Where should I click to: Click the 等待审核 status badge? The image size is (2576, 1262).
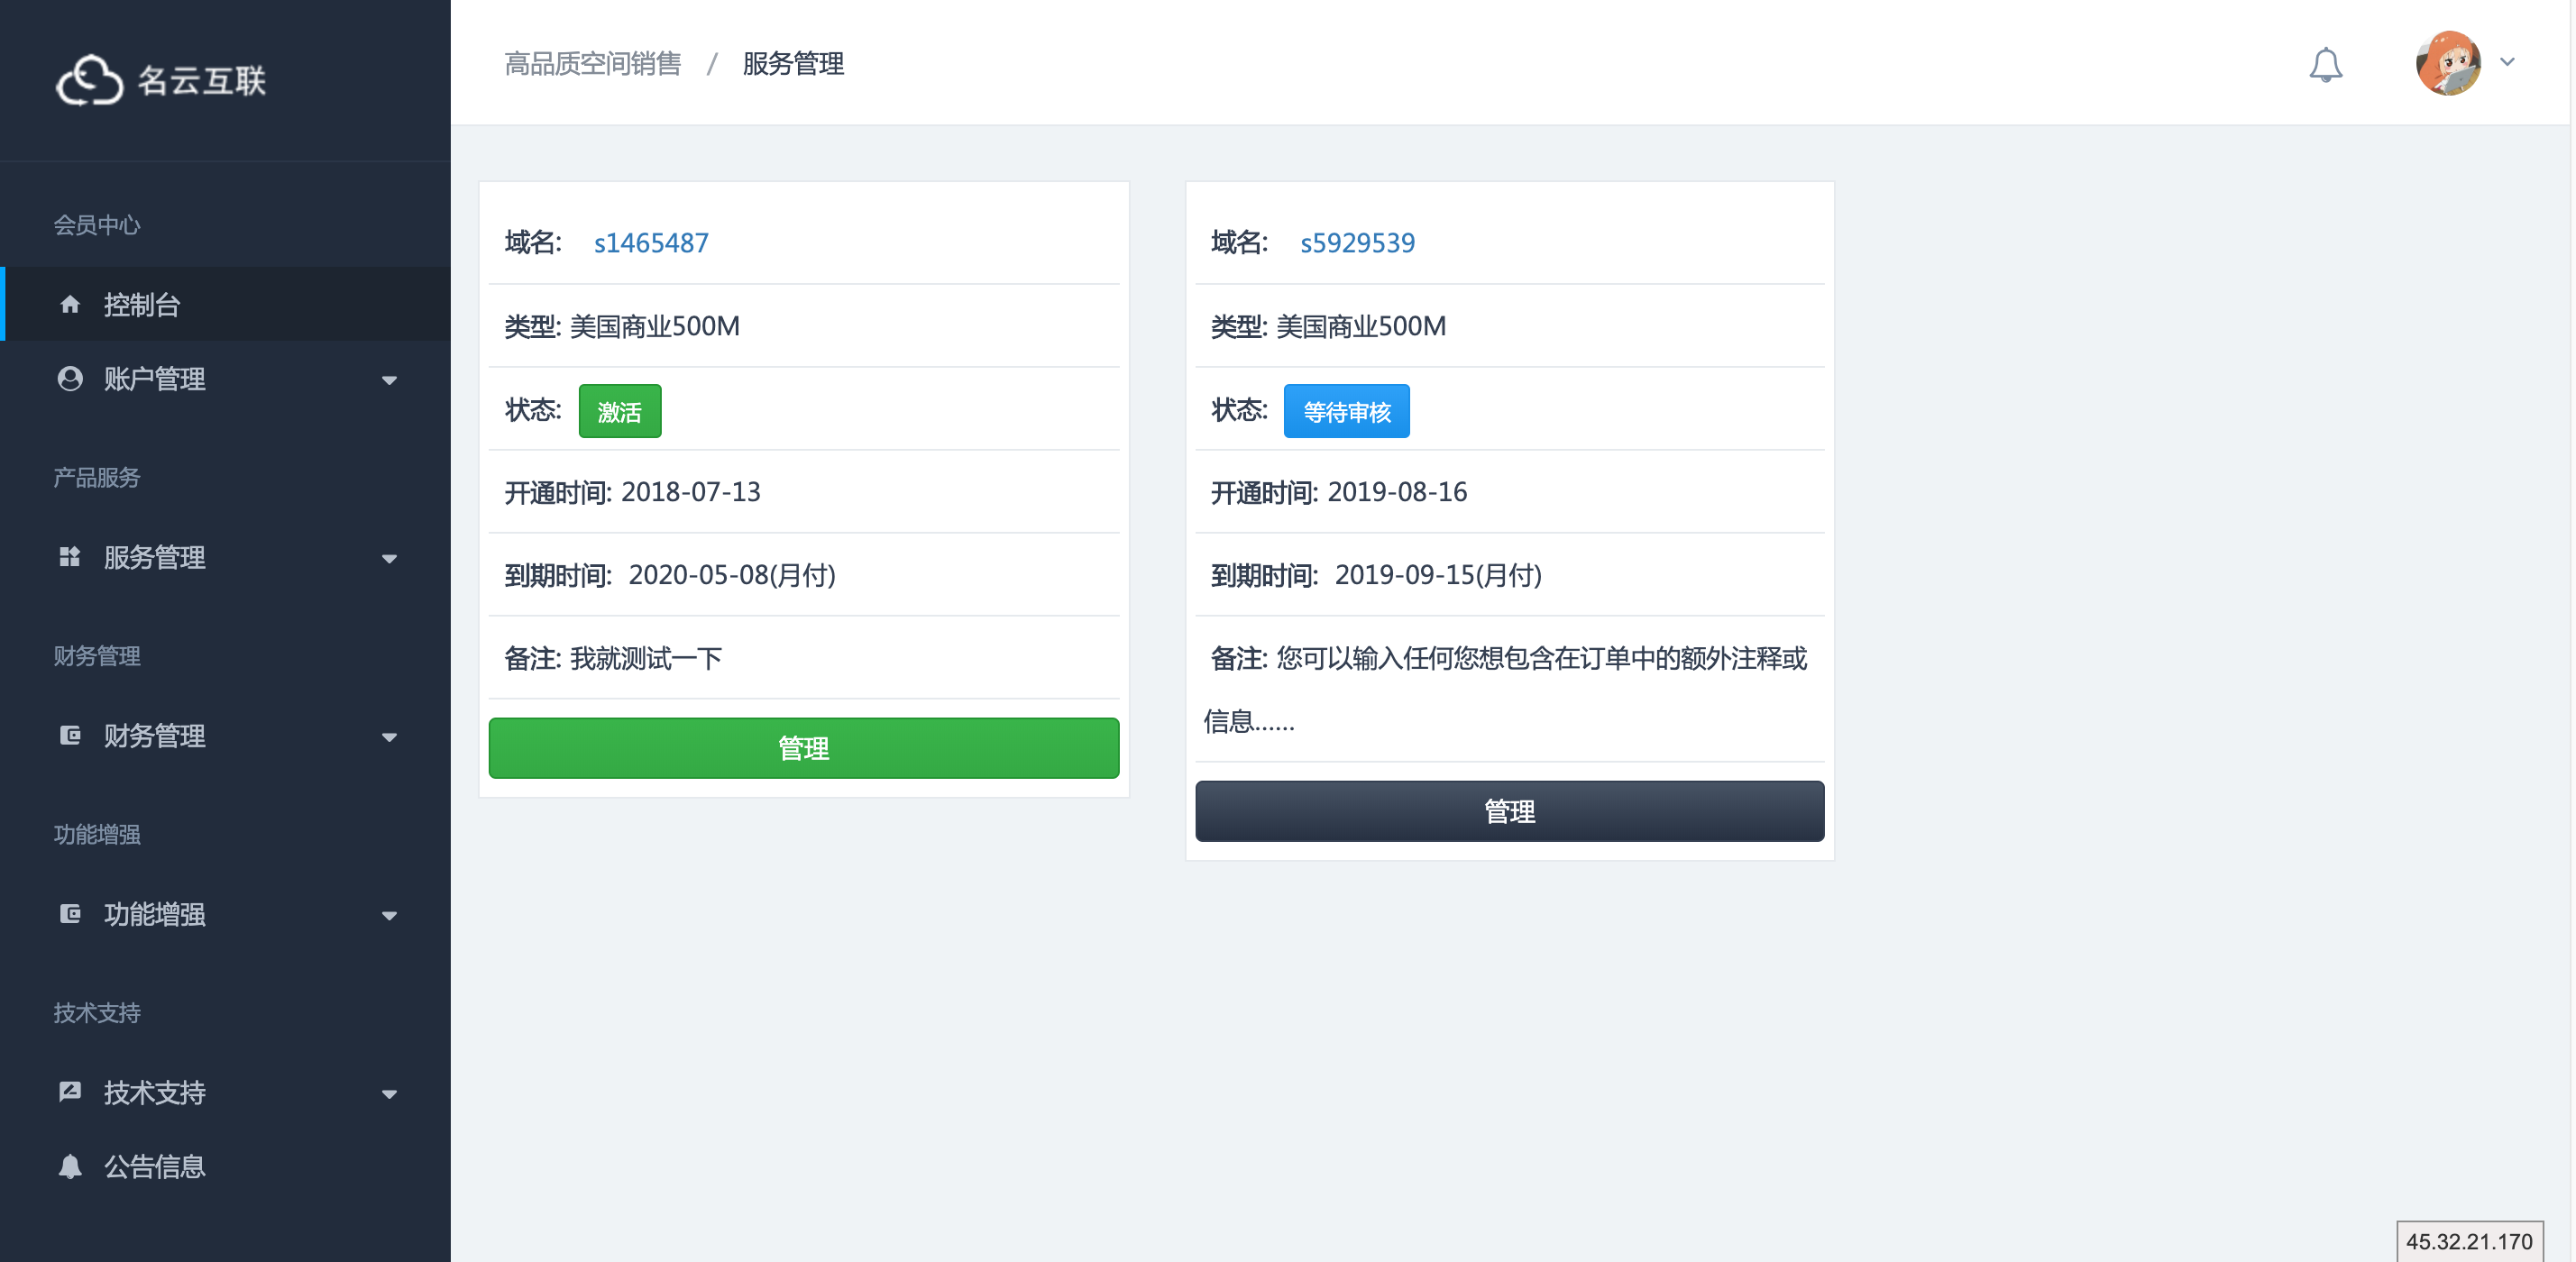[x=1346, y=411]
